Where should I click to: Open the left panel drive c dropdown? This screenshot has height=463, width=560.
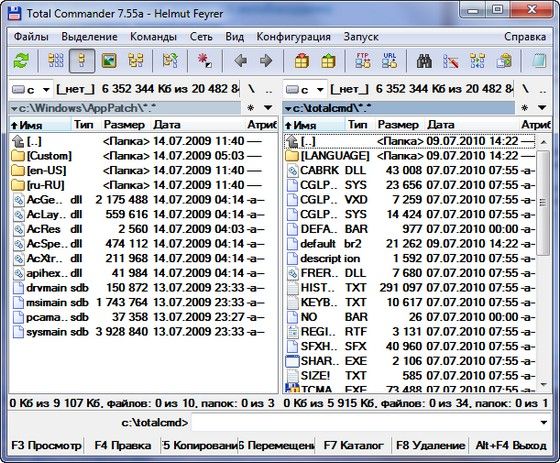pyautogui.click(x=31, y=89)
